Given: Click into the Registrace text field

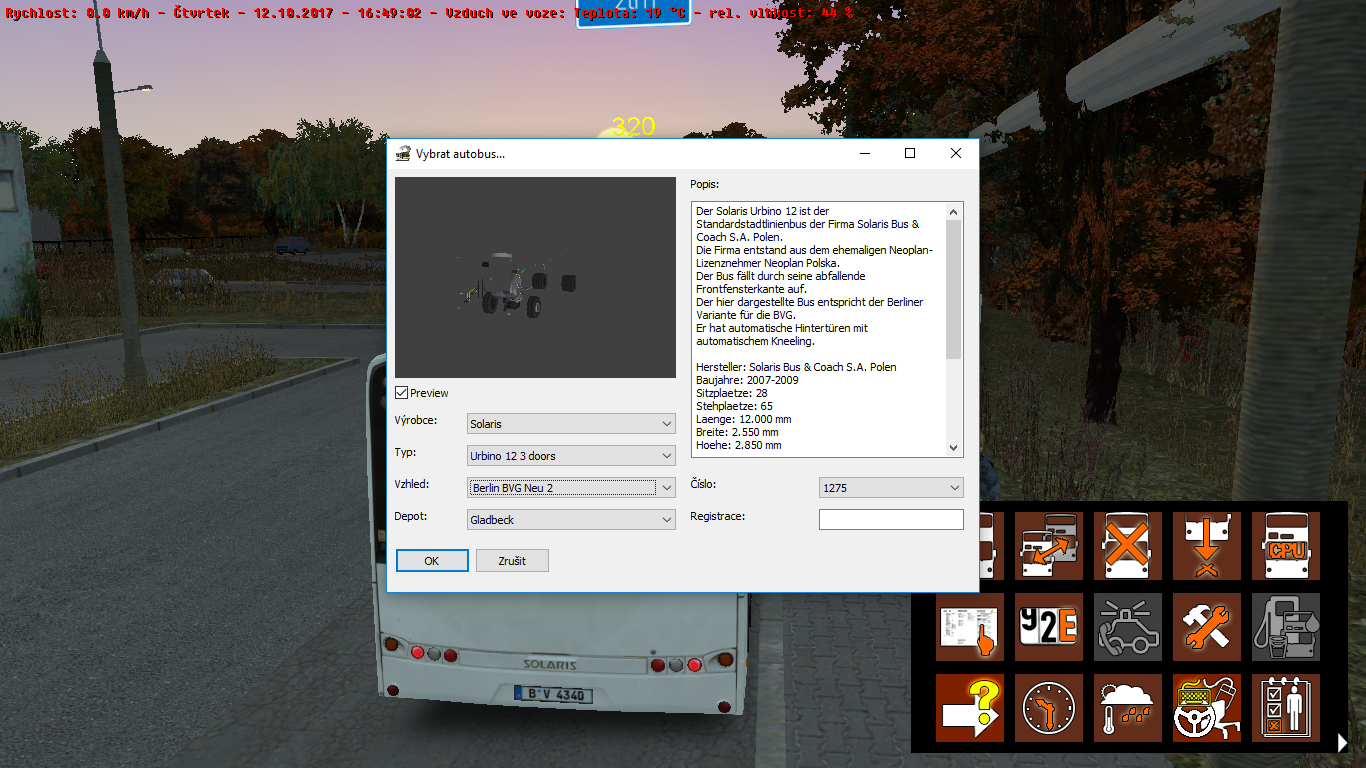Looking at the screenshot, I should click(x=890, y=519).
